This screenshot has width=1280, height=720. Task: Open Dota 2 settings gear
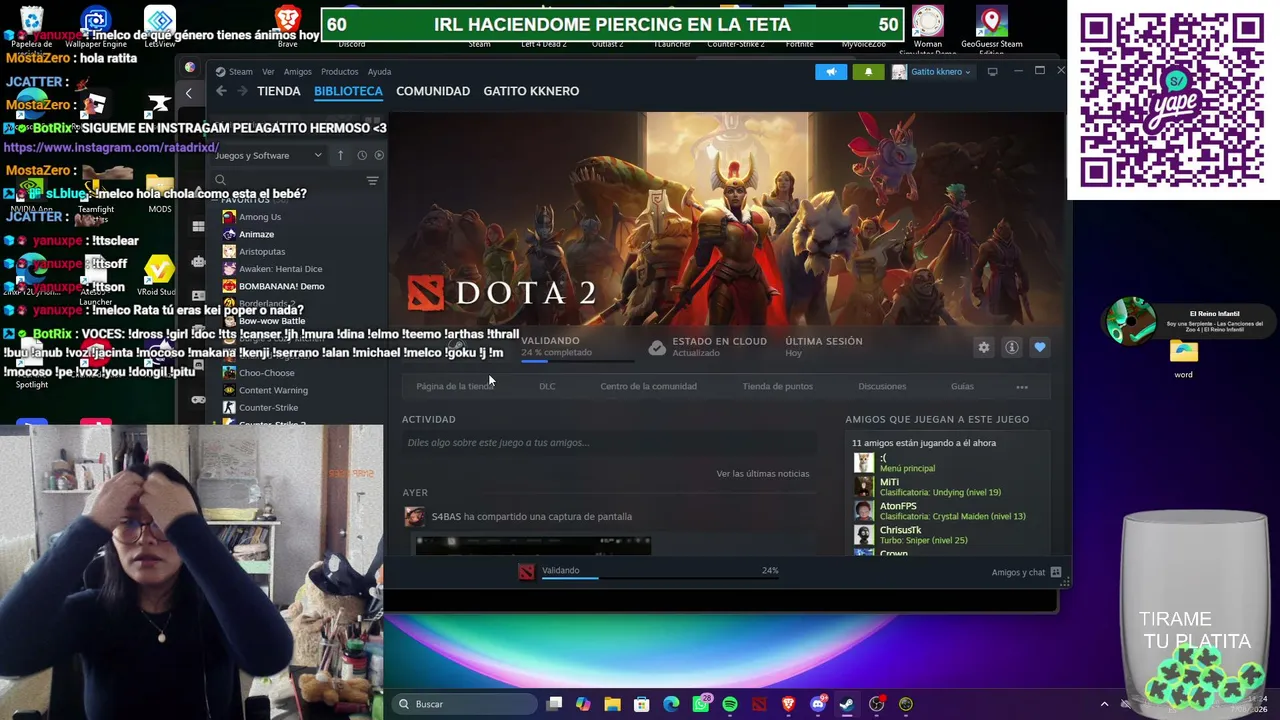[984, 347]
